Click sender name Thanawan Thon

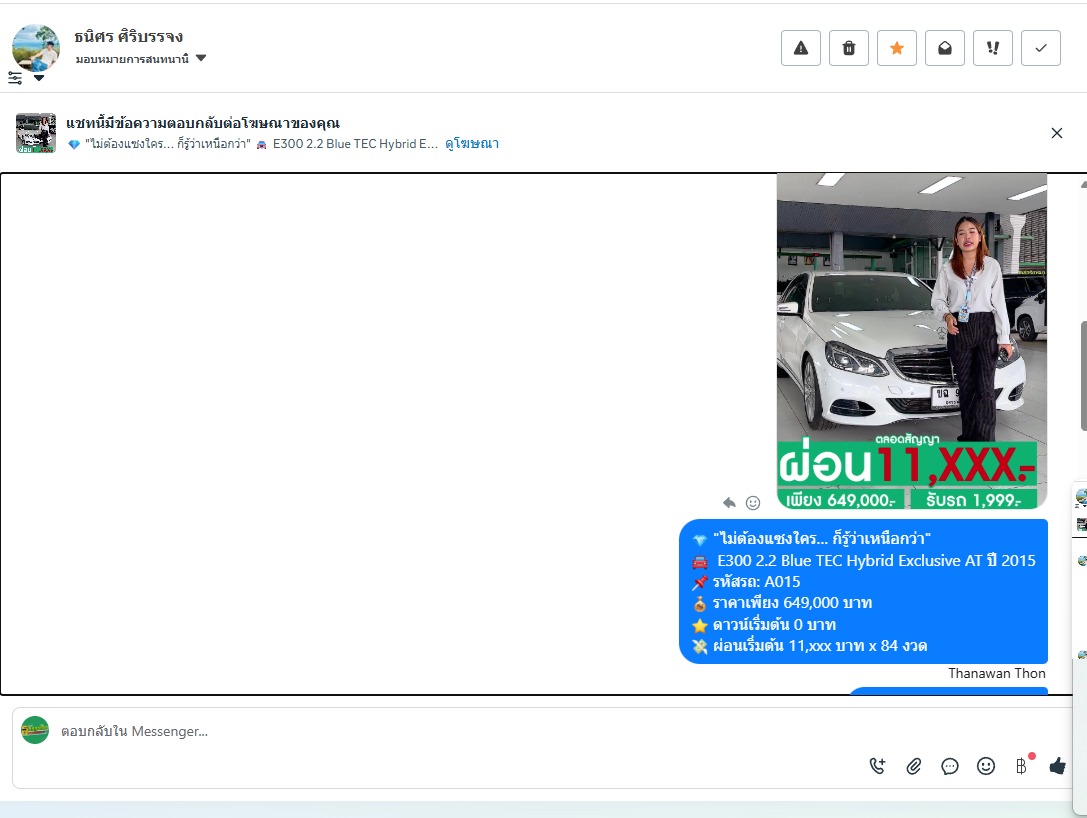[997, 673]
